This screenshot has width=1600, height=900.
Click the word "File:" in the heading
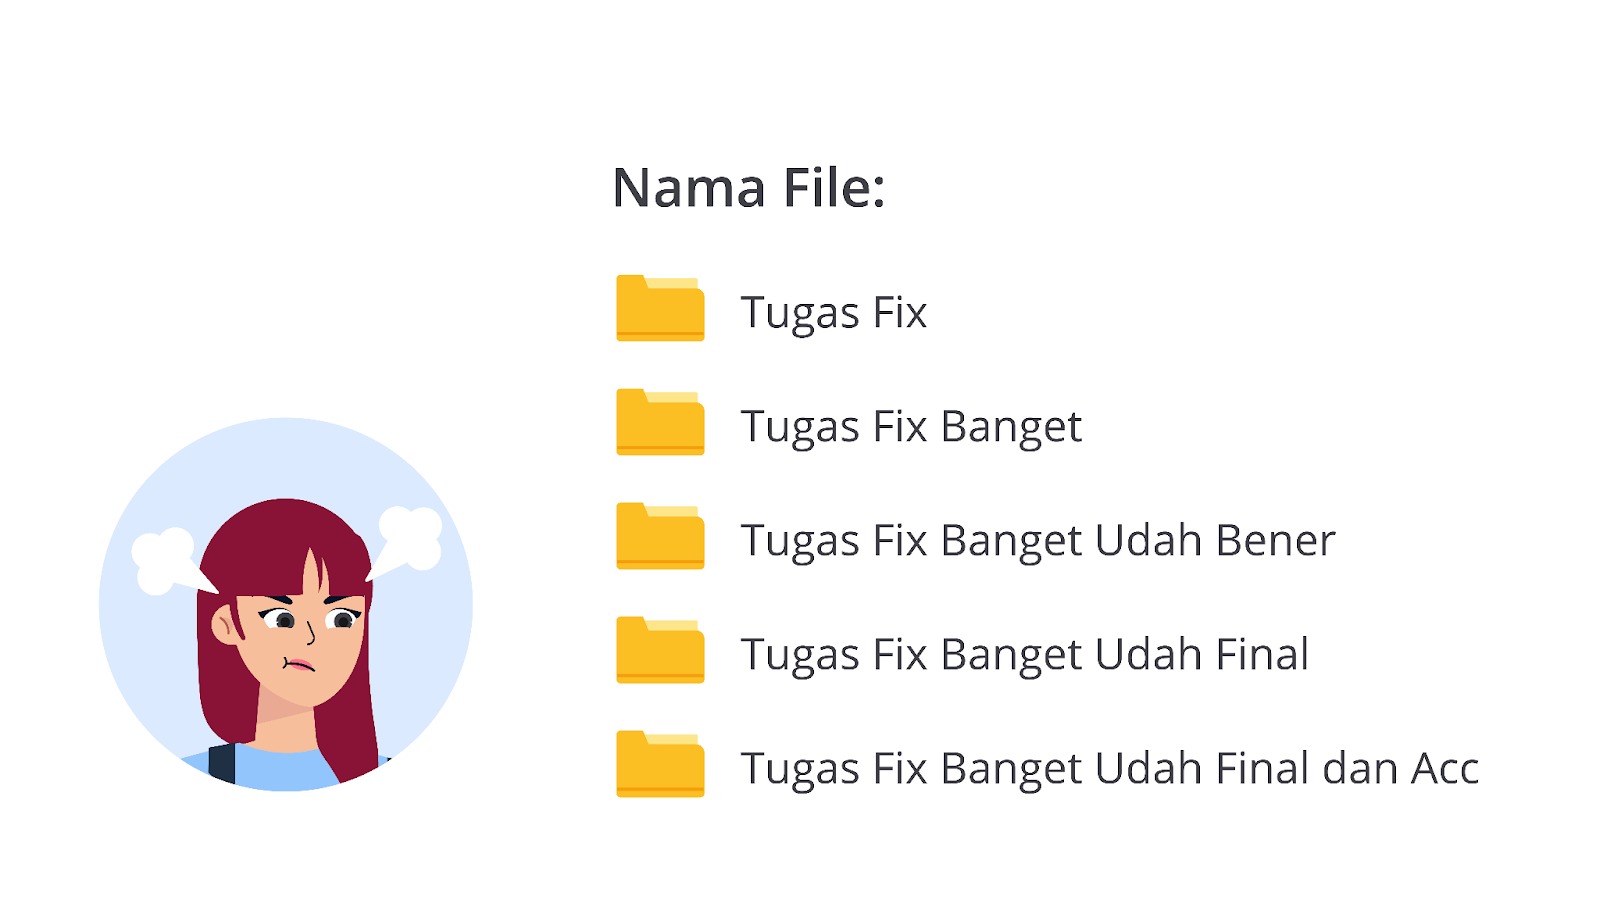pos(834,188)
